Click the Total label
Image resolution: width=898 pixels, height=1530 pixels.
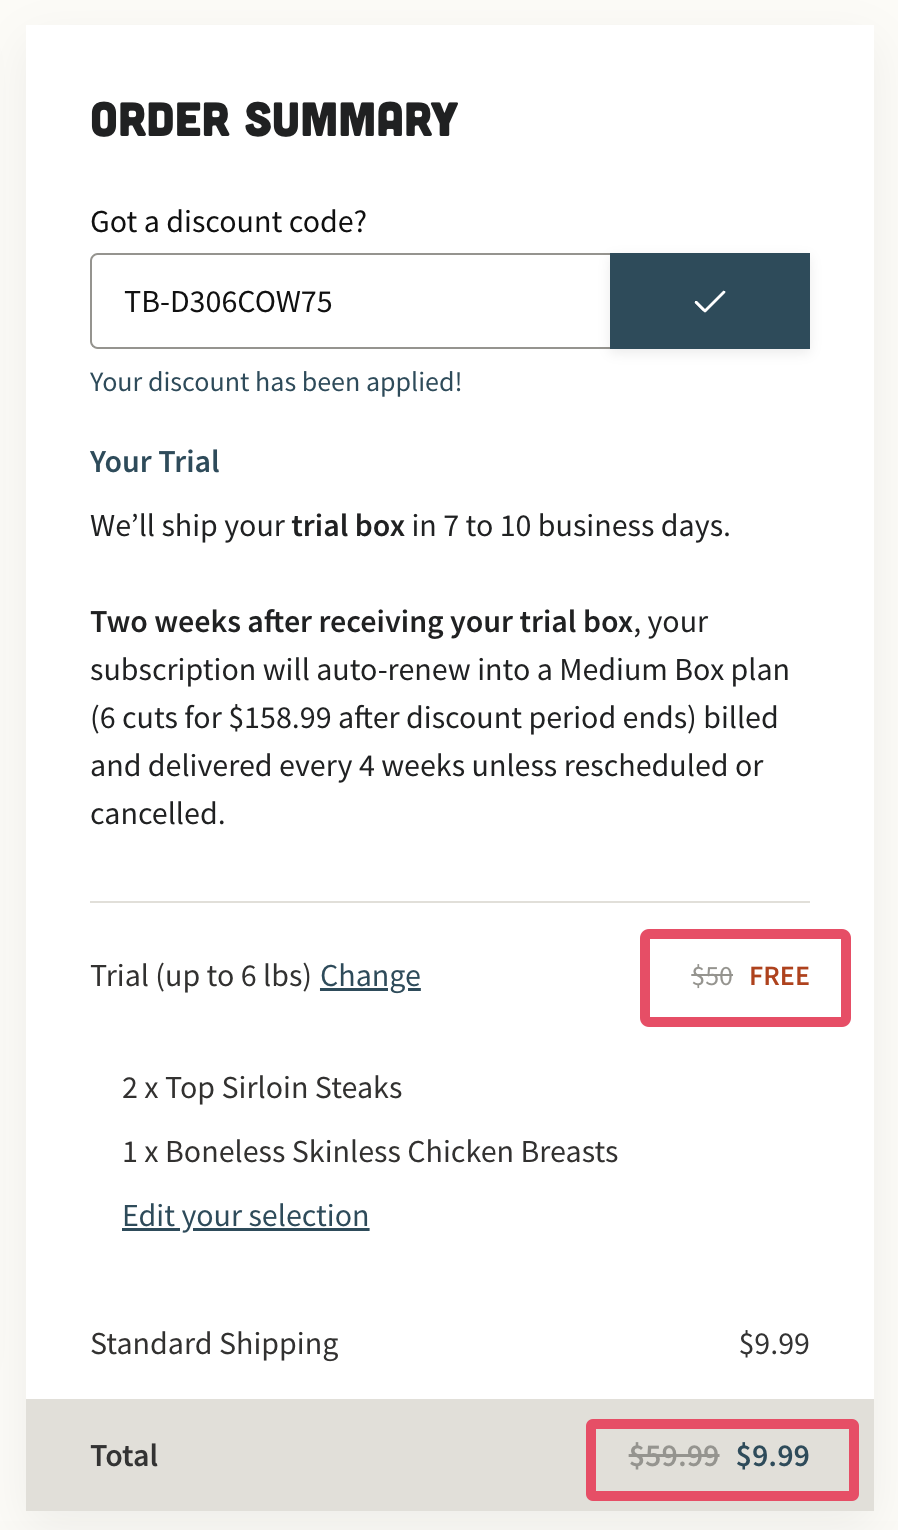coord(124,1456)
